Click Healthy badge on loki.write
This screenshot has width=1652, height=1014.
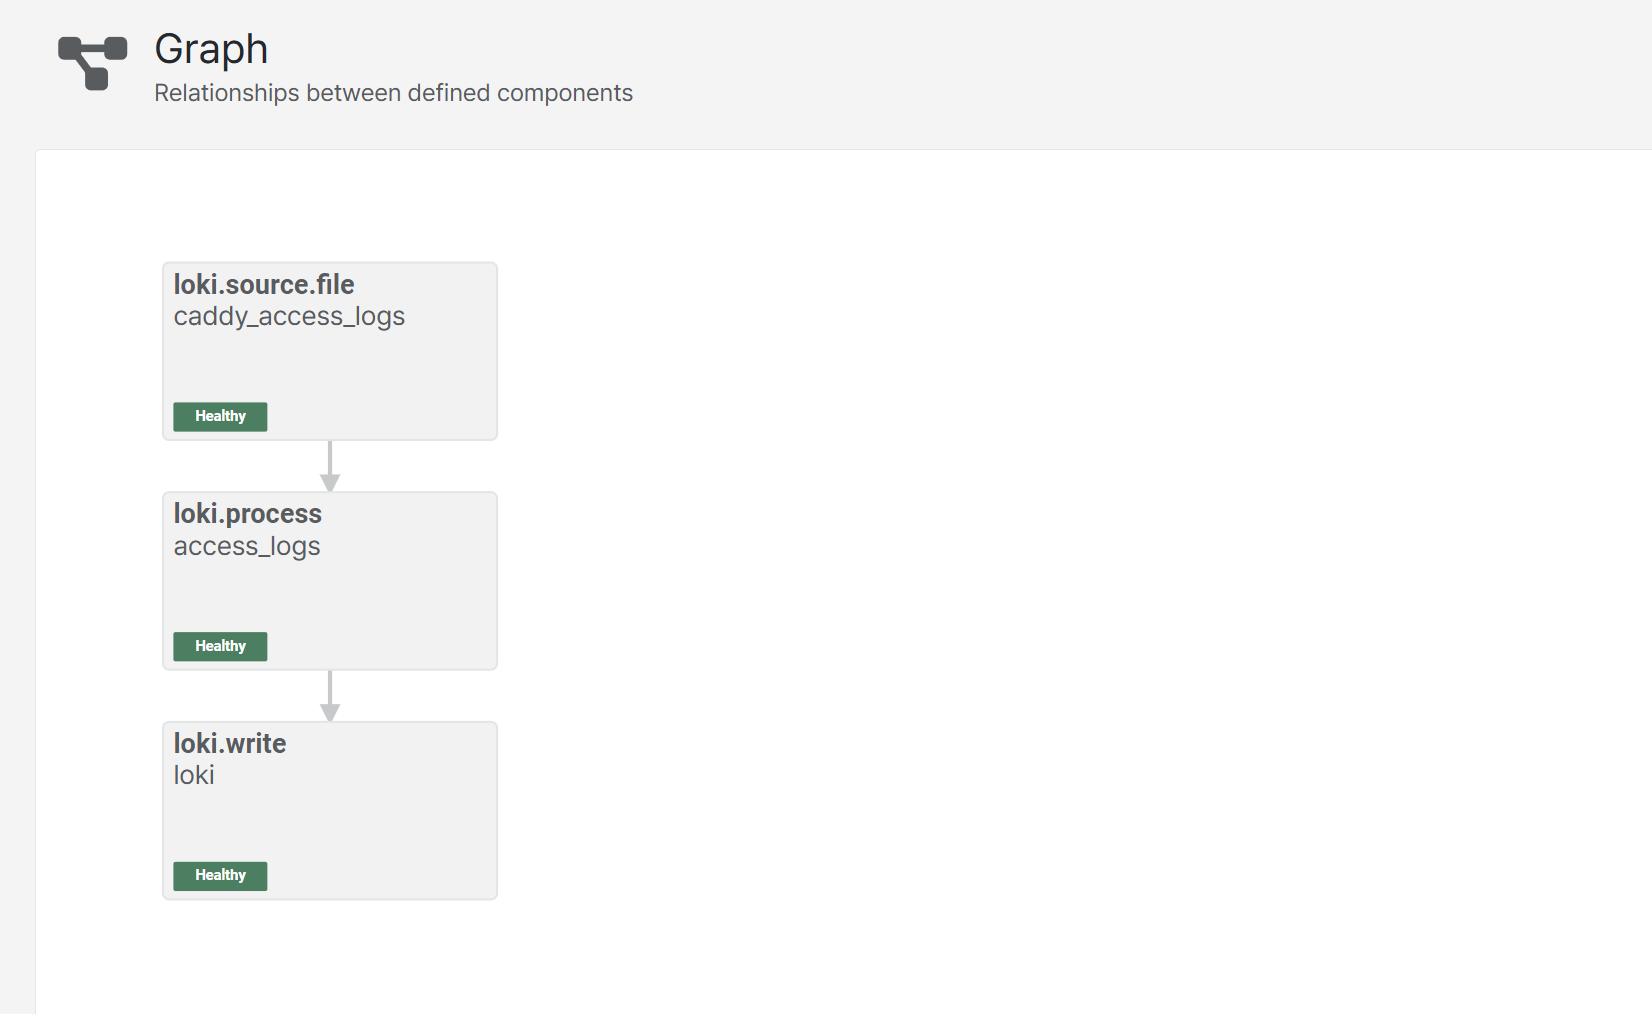coord(220,876)
